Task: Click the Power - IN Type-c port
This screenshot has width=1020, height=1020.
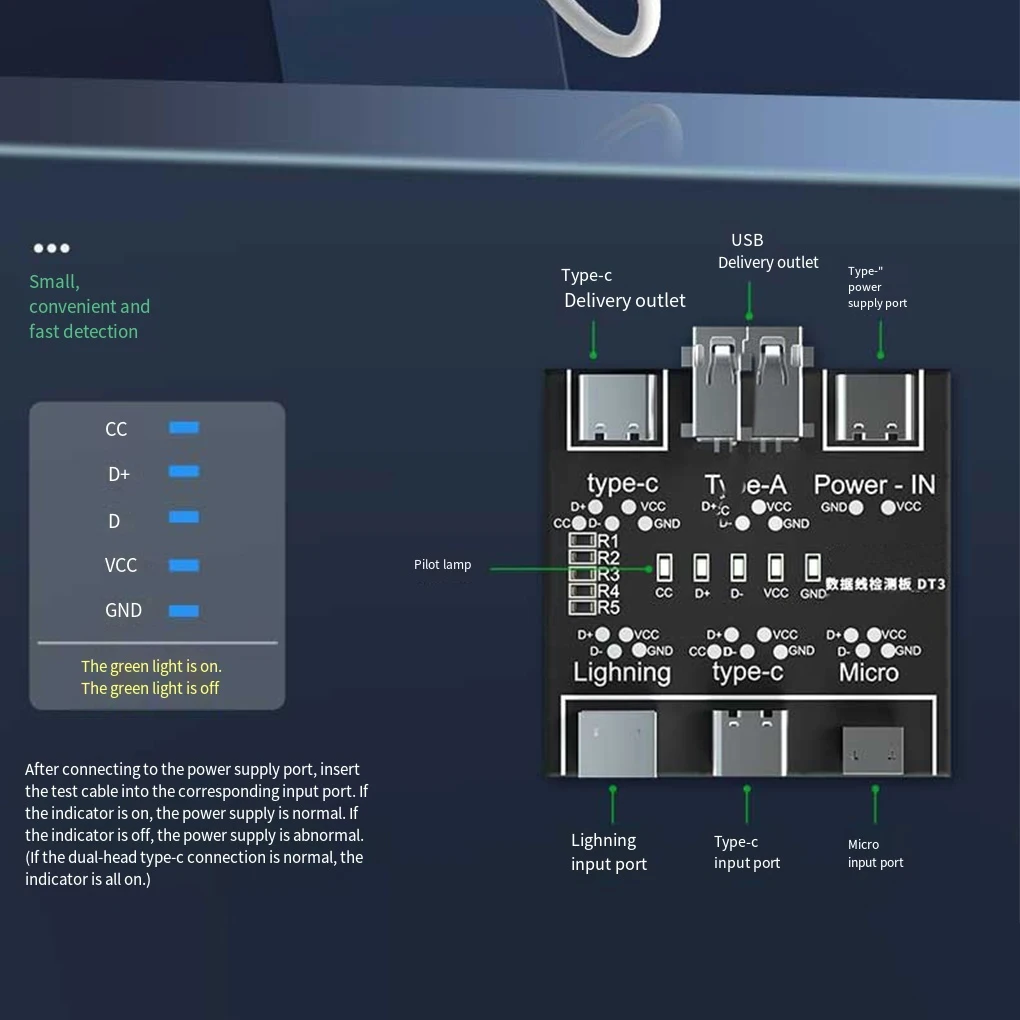Action: click(x=874, y=409)
